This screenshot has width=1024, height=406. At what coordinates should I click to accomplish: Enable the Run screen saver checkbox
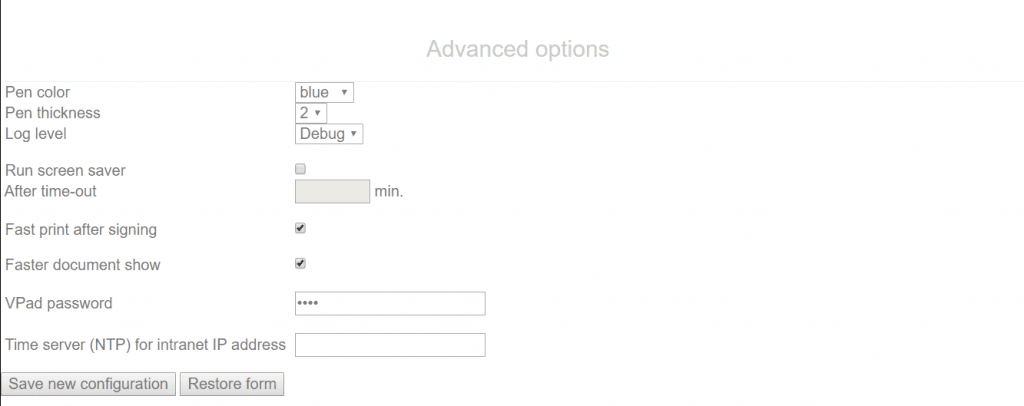tap(300, 170)
